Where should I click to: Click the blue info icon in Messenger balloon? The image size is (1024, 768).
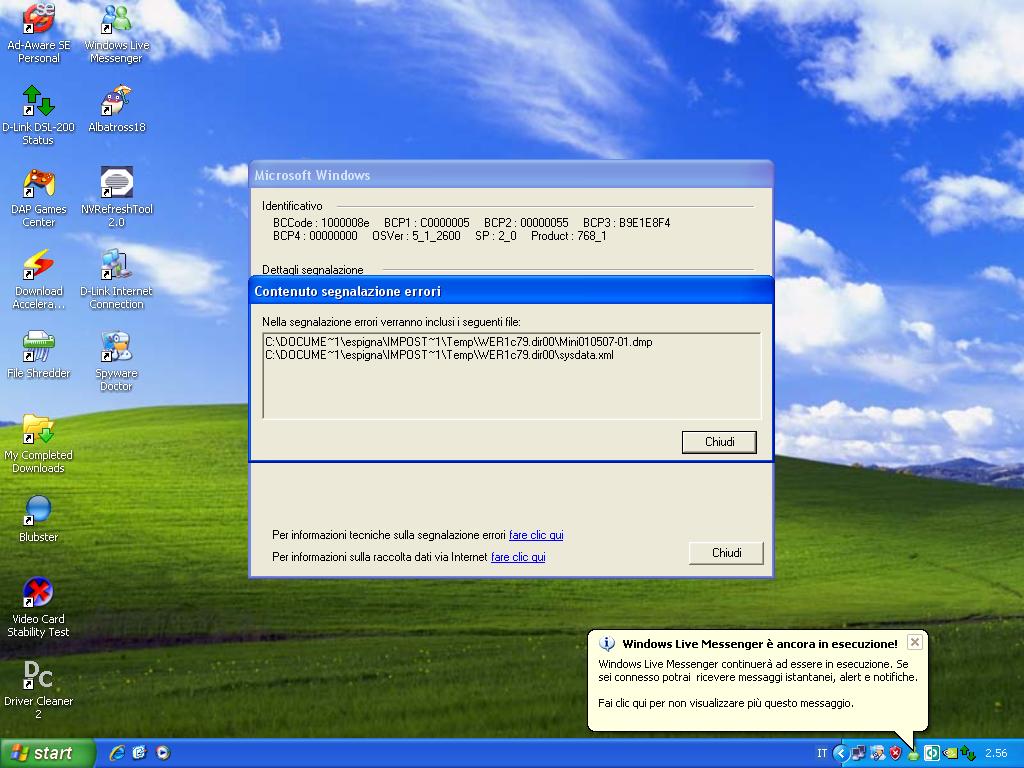(x=607, y=644)
